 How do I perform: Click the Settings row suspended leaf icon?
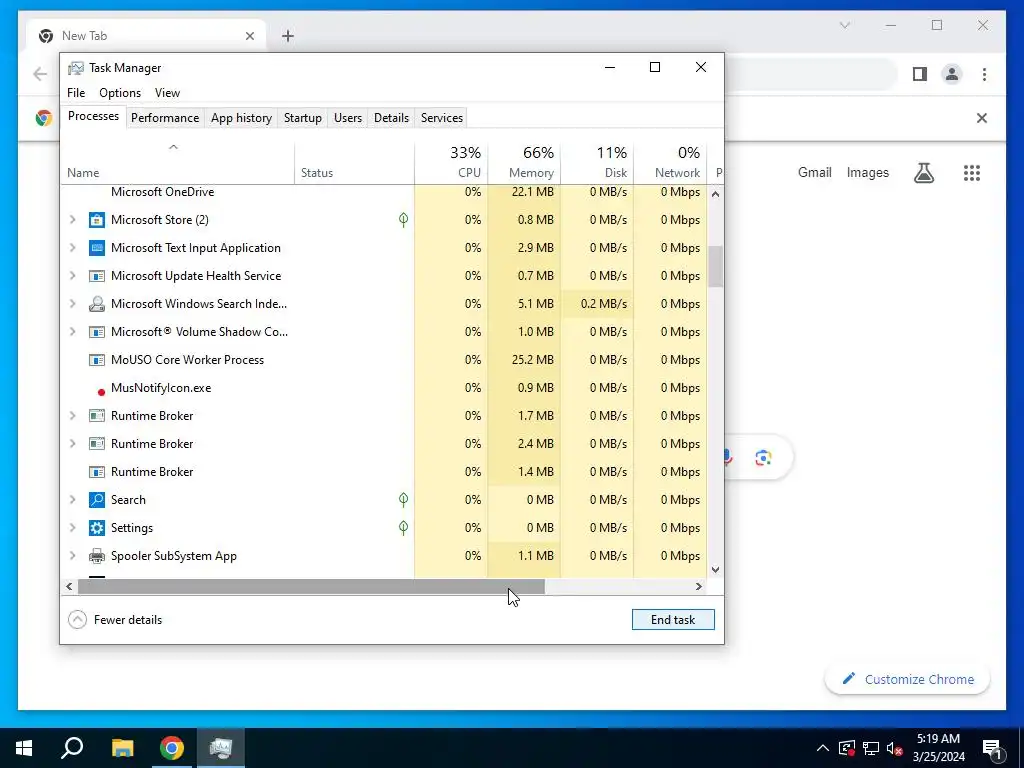(404, 528)
